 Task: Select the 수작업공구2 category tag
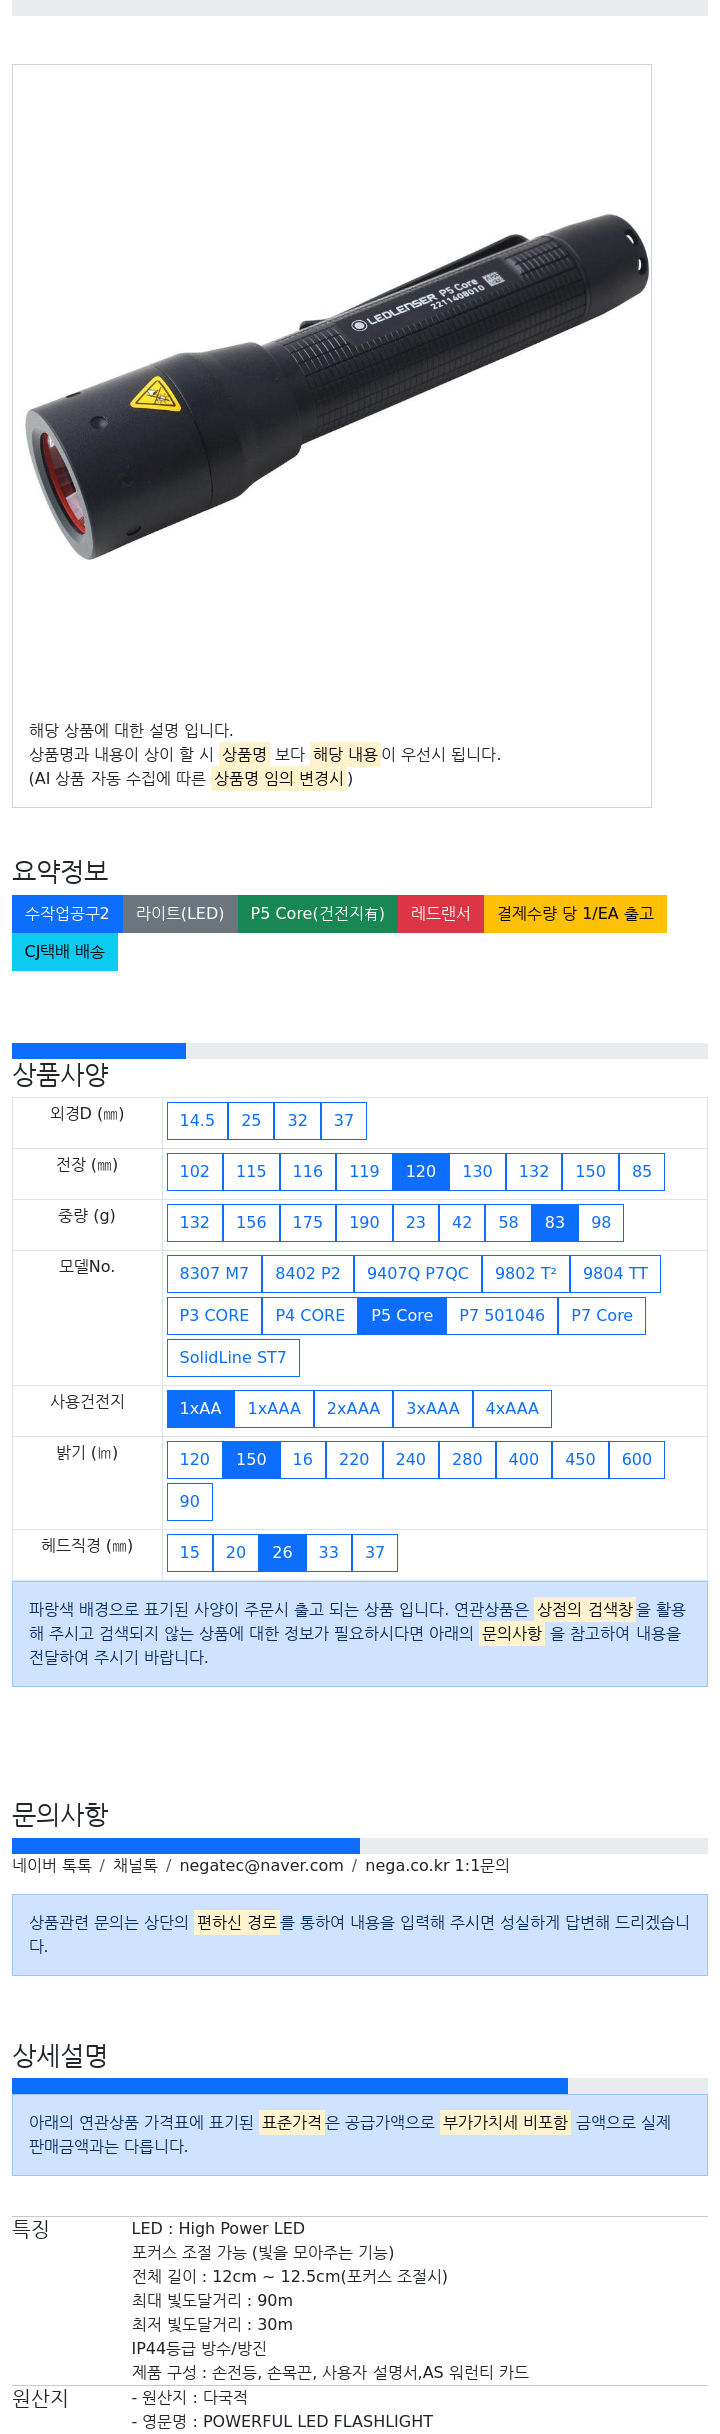coord(67,914)
